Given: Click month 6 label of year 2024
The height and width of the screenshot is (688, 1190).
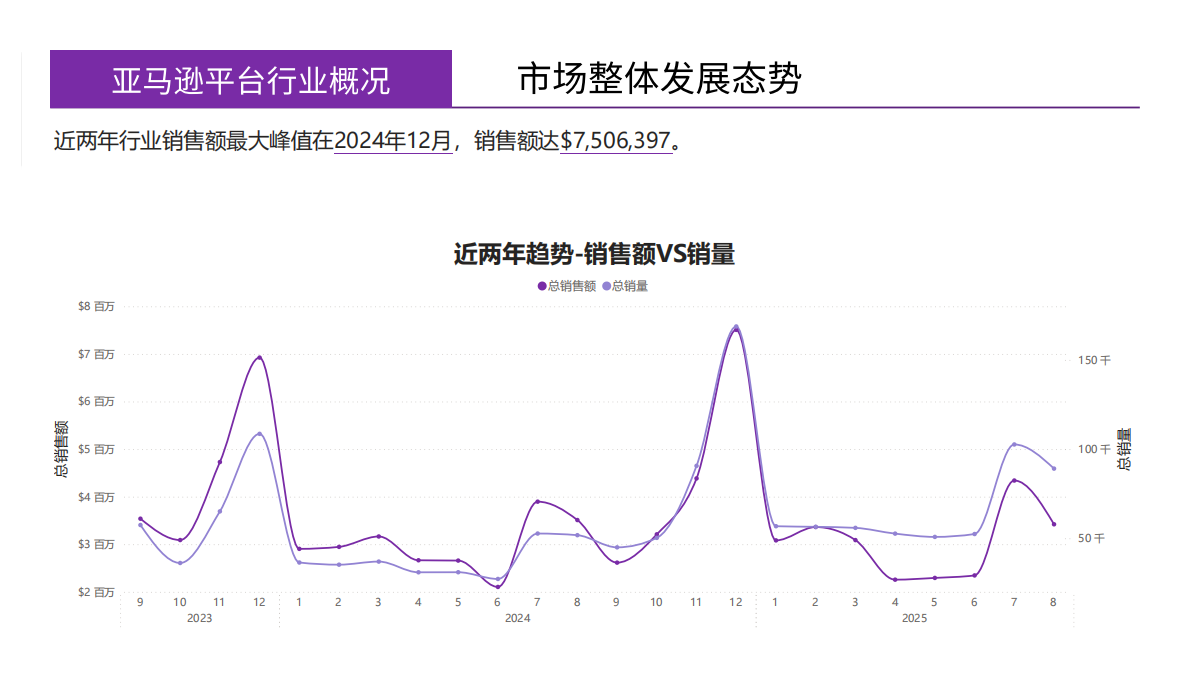Looking at the screenshot, I should click(498, 602).
